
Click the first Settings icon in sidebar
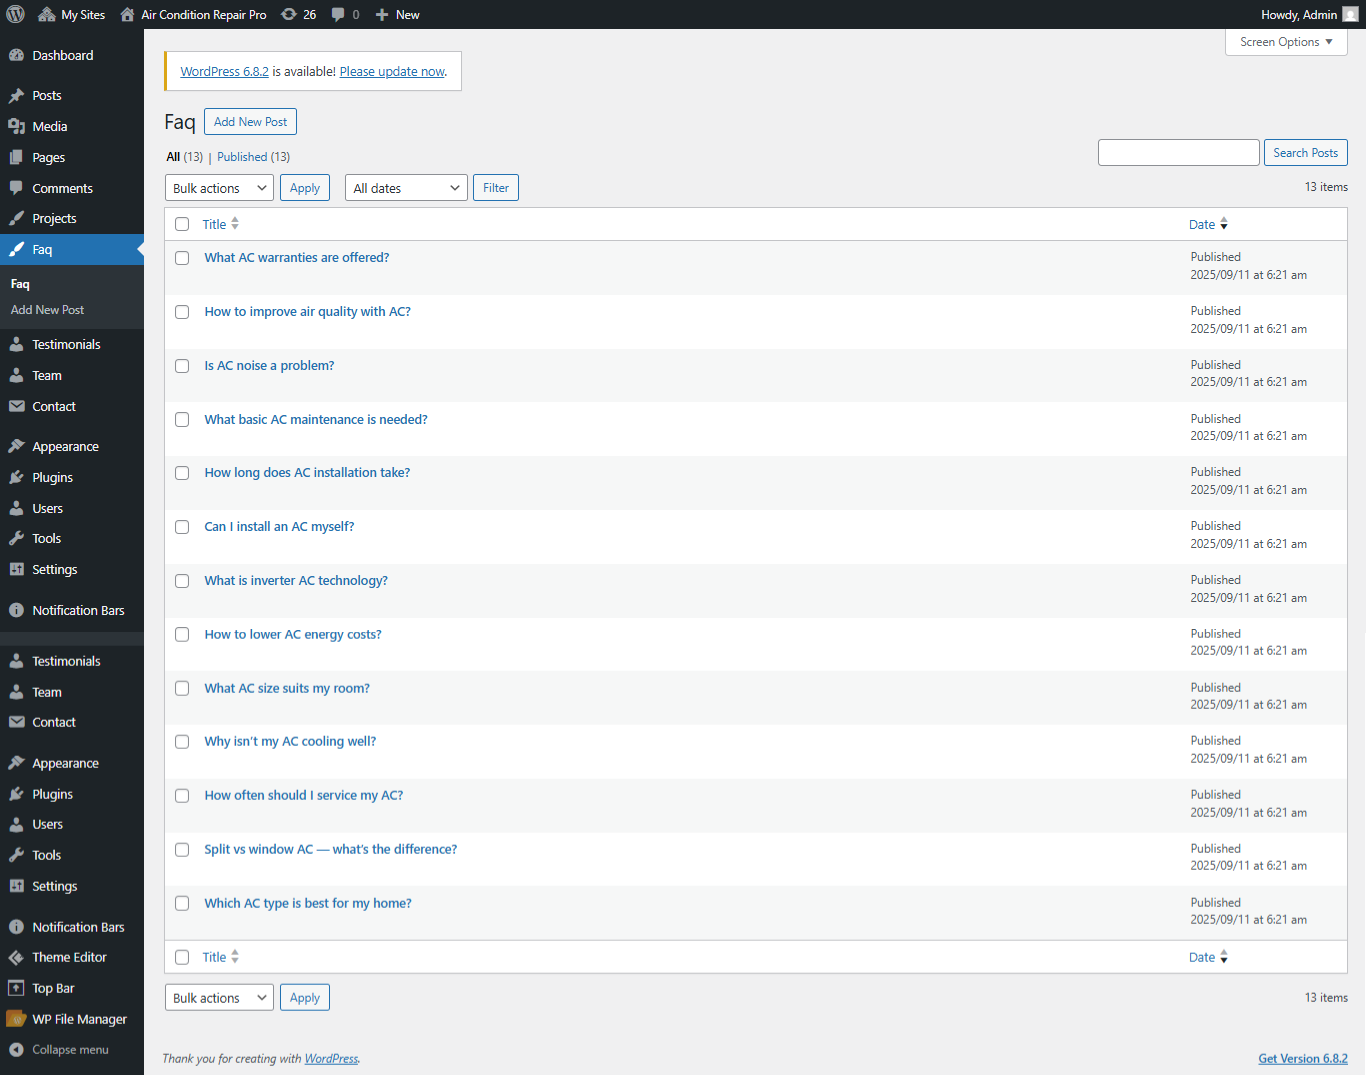[x=16, y=570]
